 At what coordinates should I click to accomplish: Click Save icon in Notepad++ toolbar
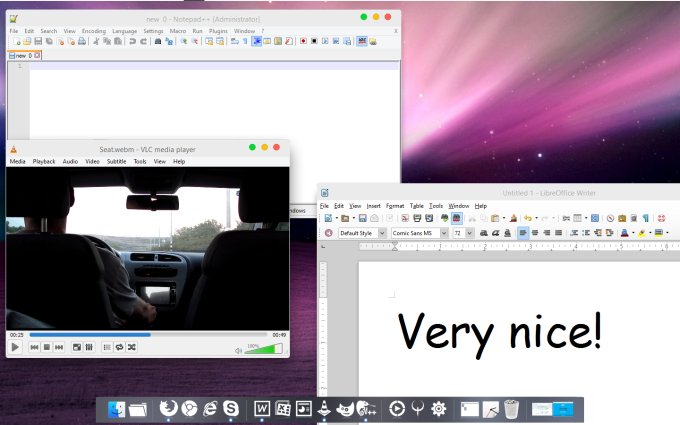[x=38, y=41]
